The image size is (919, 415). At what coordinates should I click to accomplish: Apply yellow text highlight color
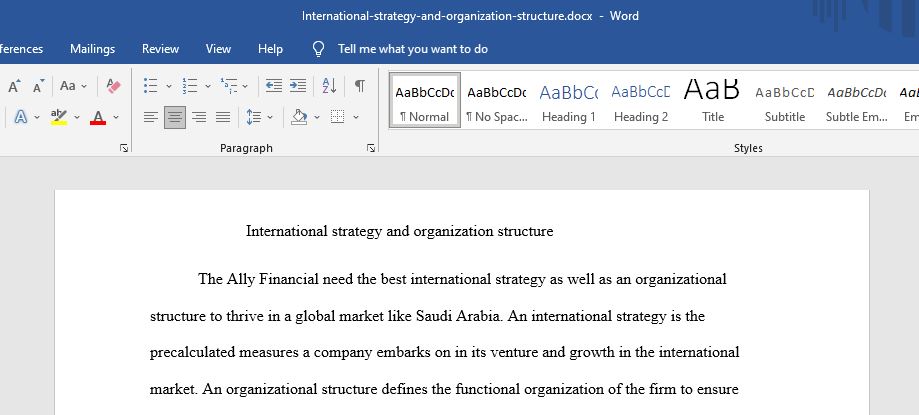[x=59, y=117]
